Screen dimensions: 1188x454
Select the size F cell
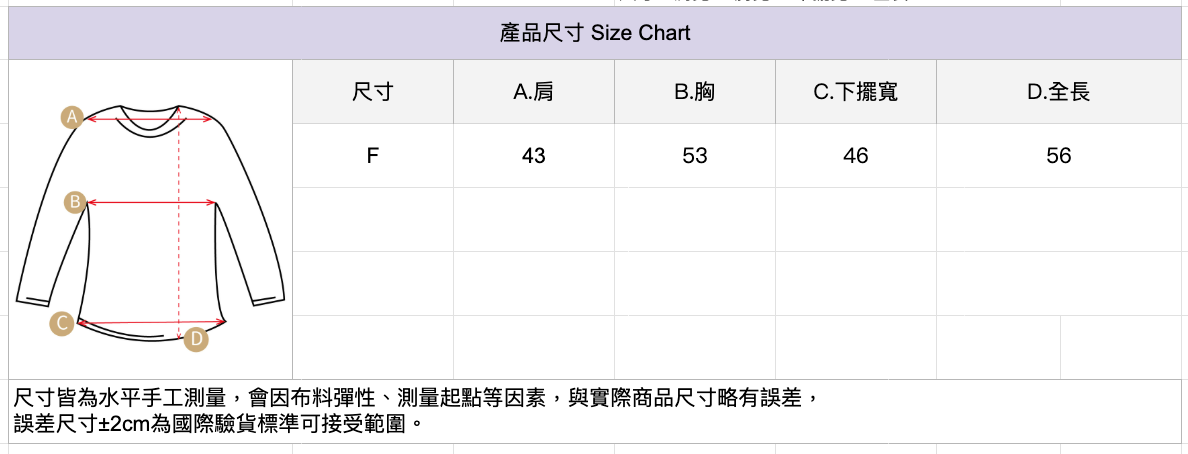[x=373, y=156]
